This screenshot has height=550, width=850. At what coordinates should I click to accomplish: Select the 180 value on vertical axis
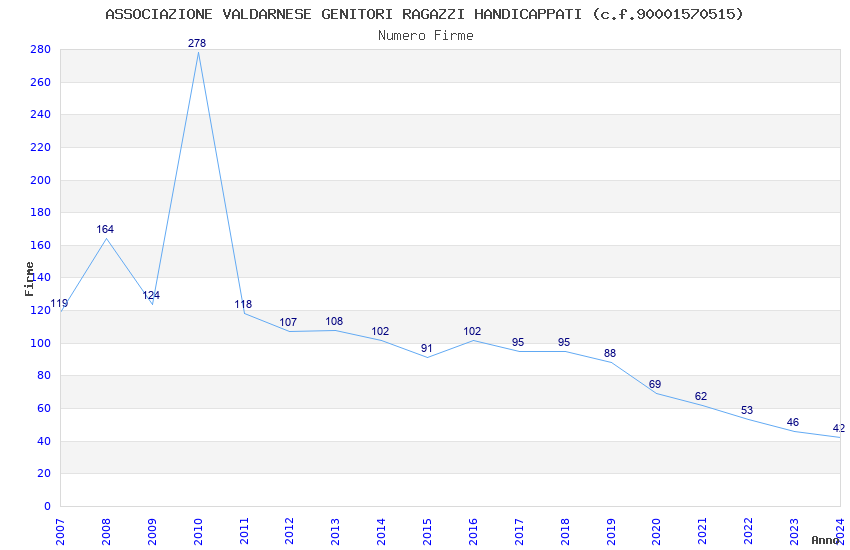coord(41,212)
